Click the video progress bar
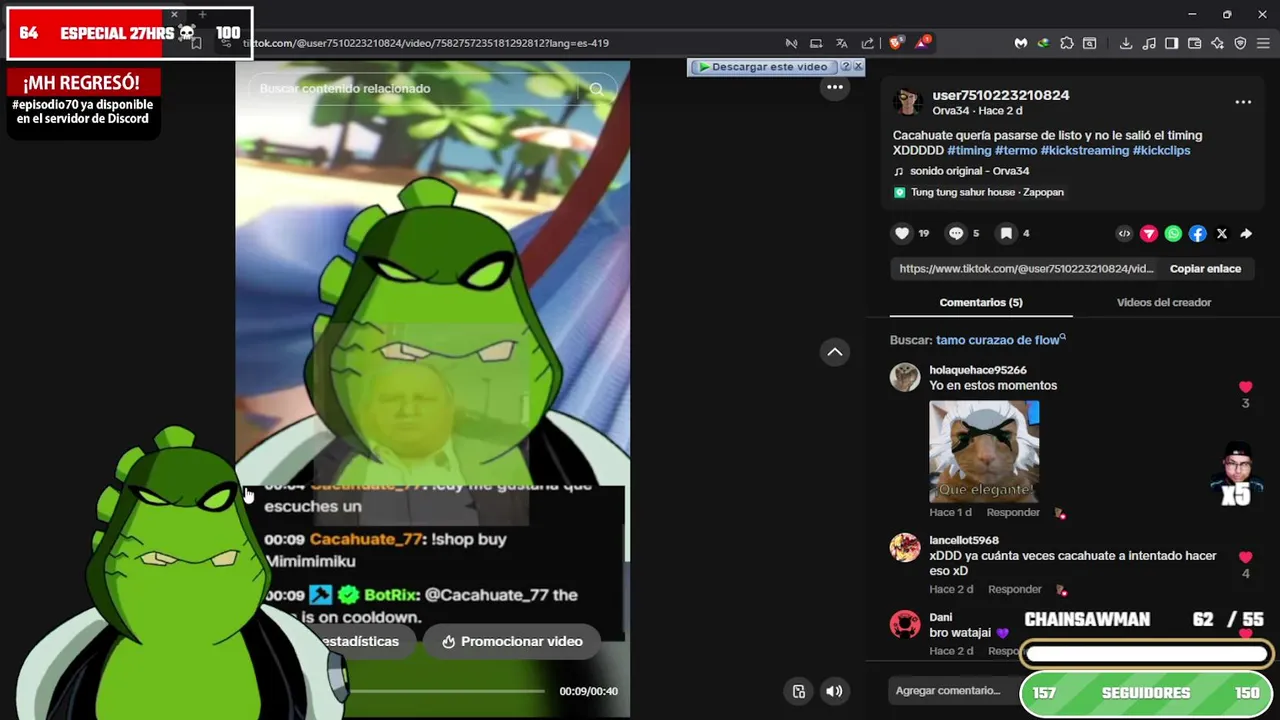The height and width of the screenshot is (720, 1280). pyautogui.click(x=445, y=691)
